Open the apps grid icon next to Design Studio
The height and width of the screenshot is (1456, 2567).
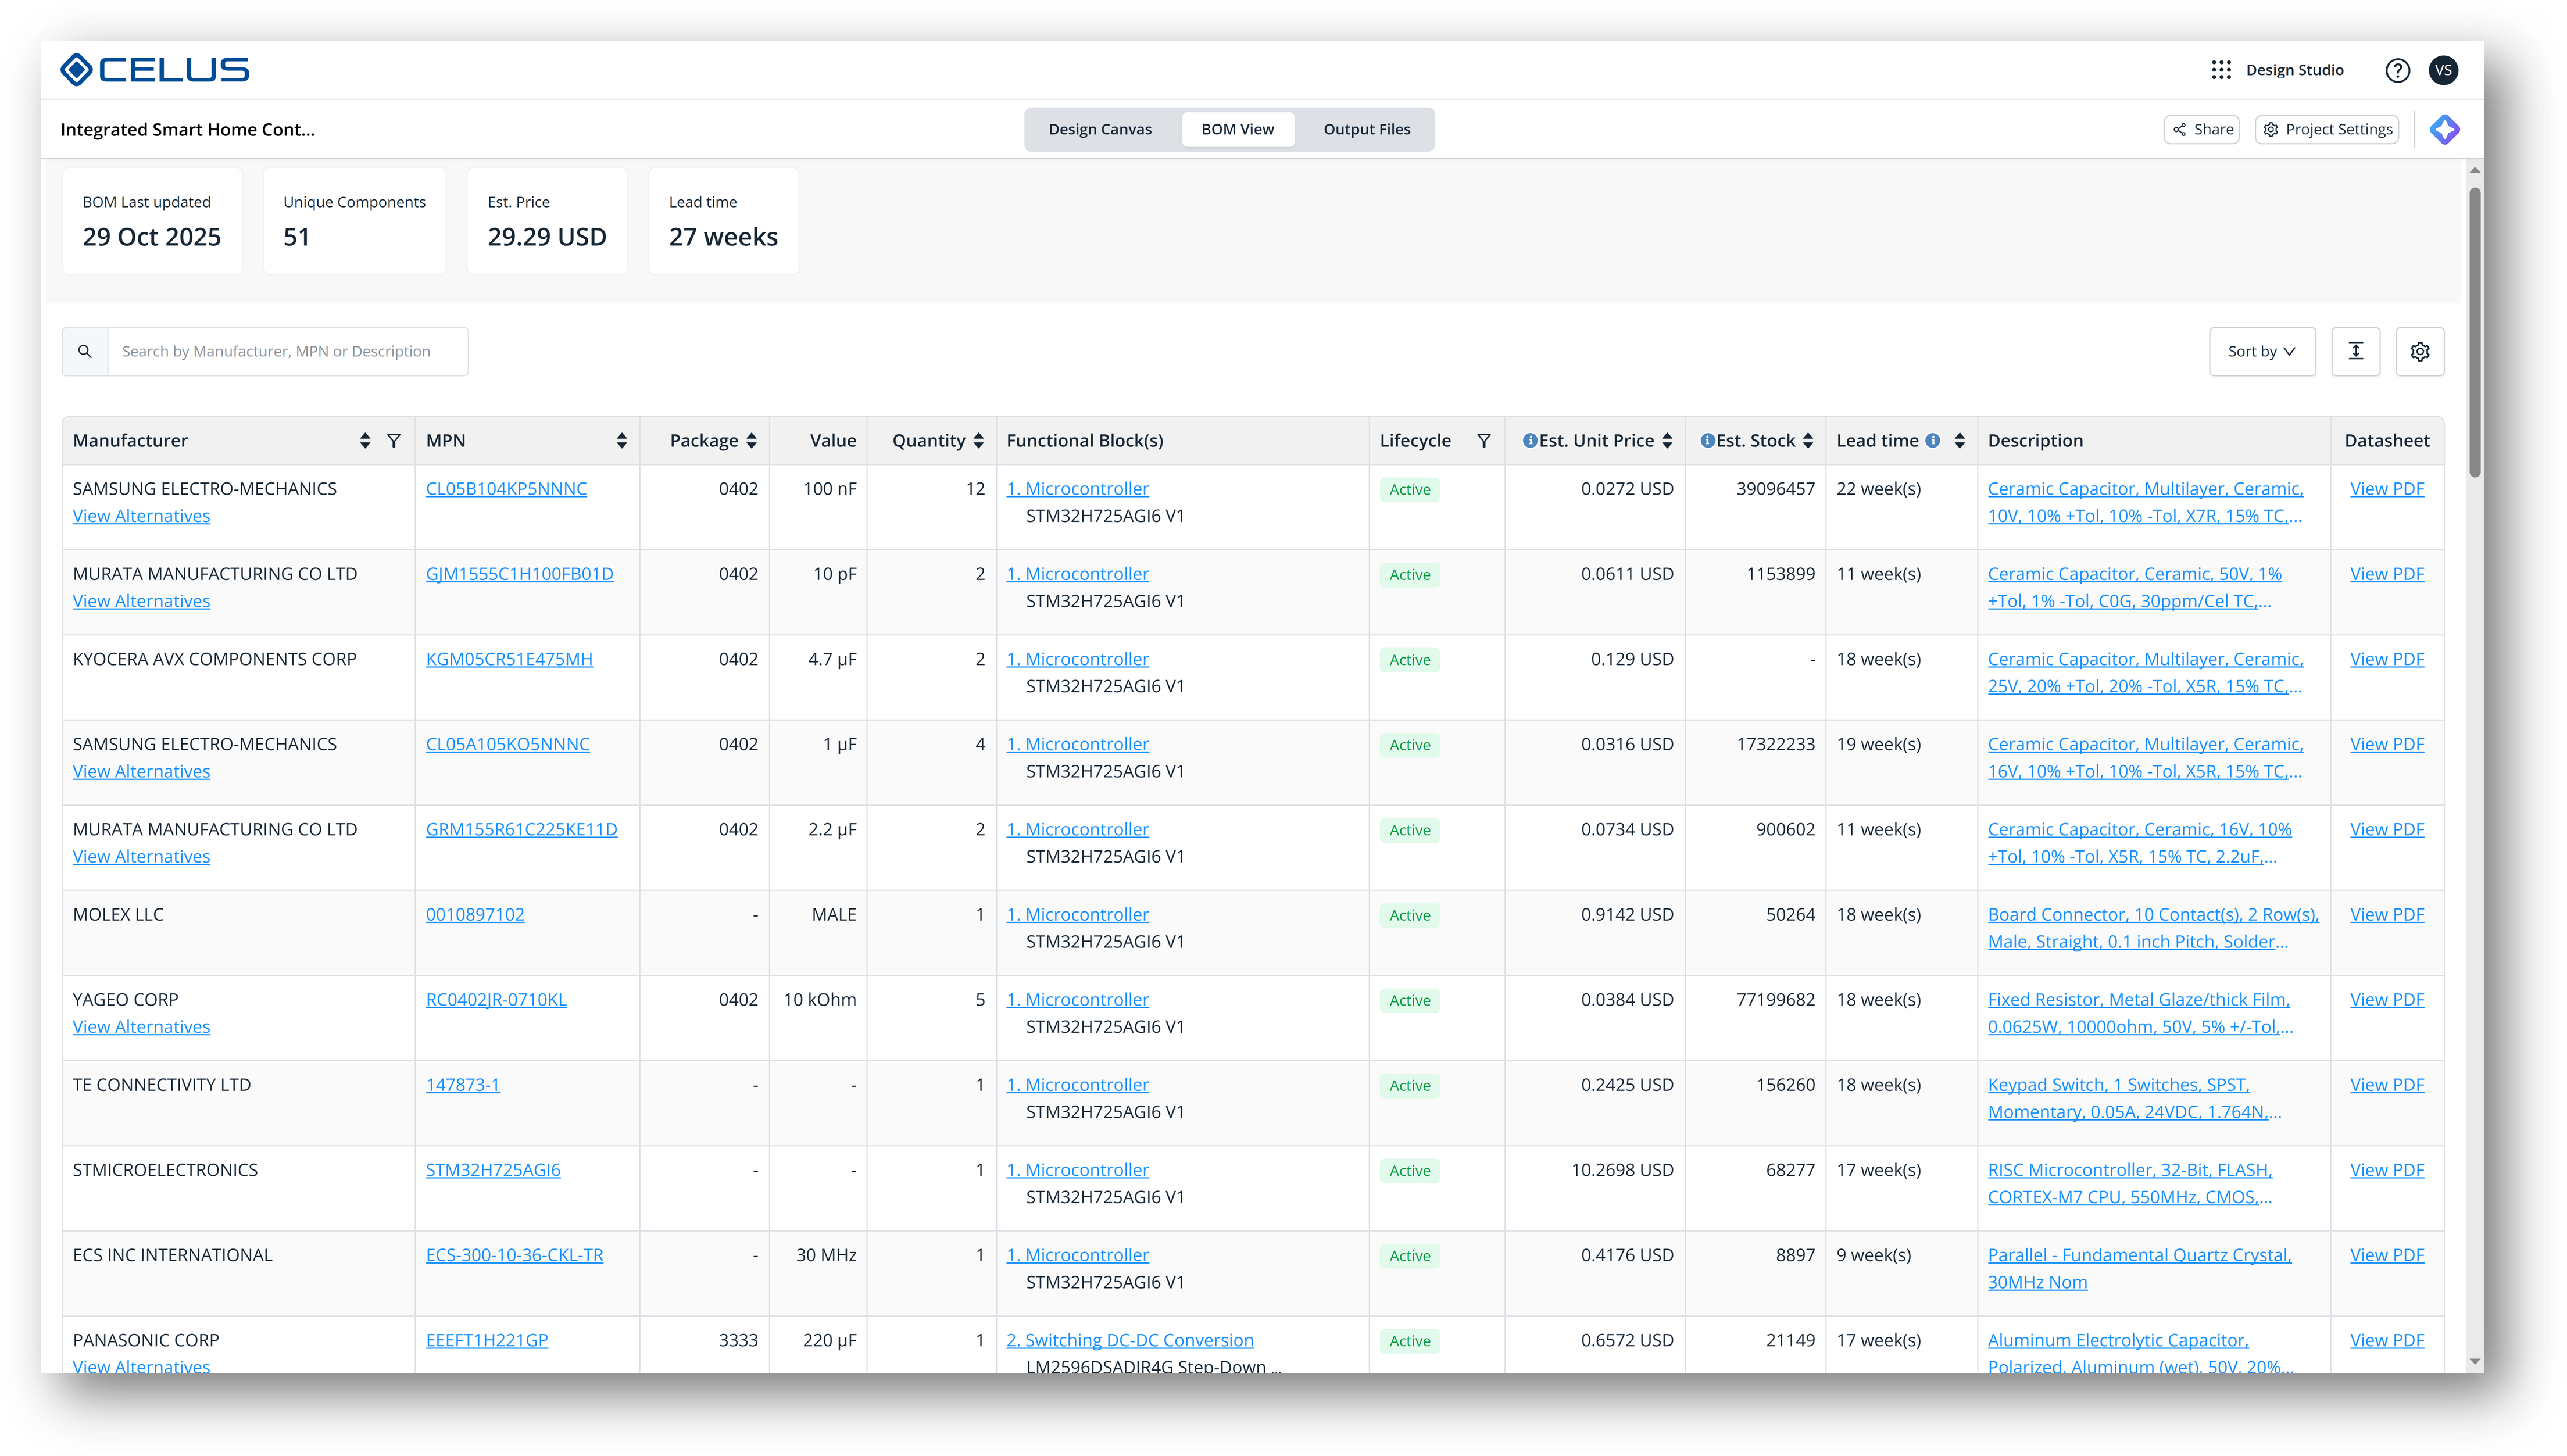(x=2221, y=70)
